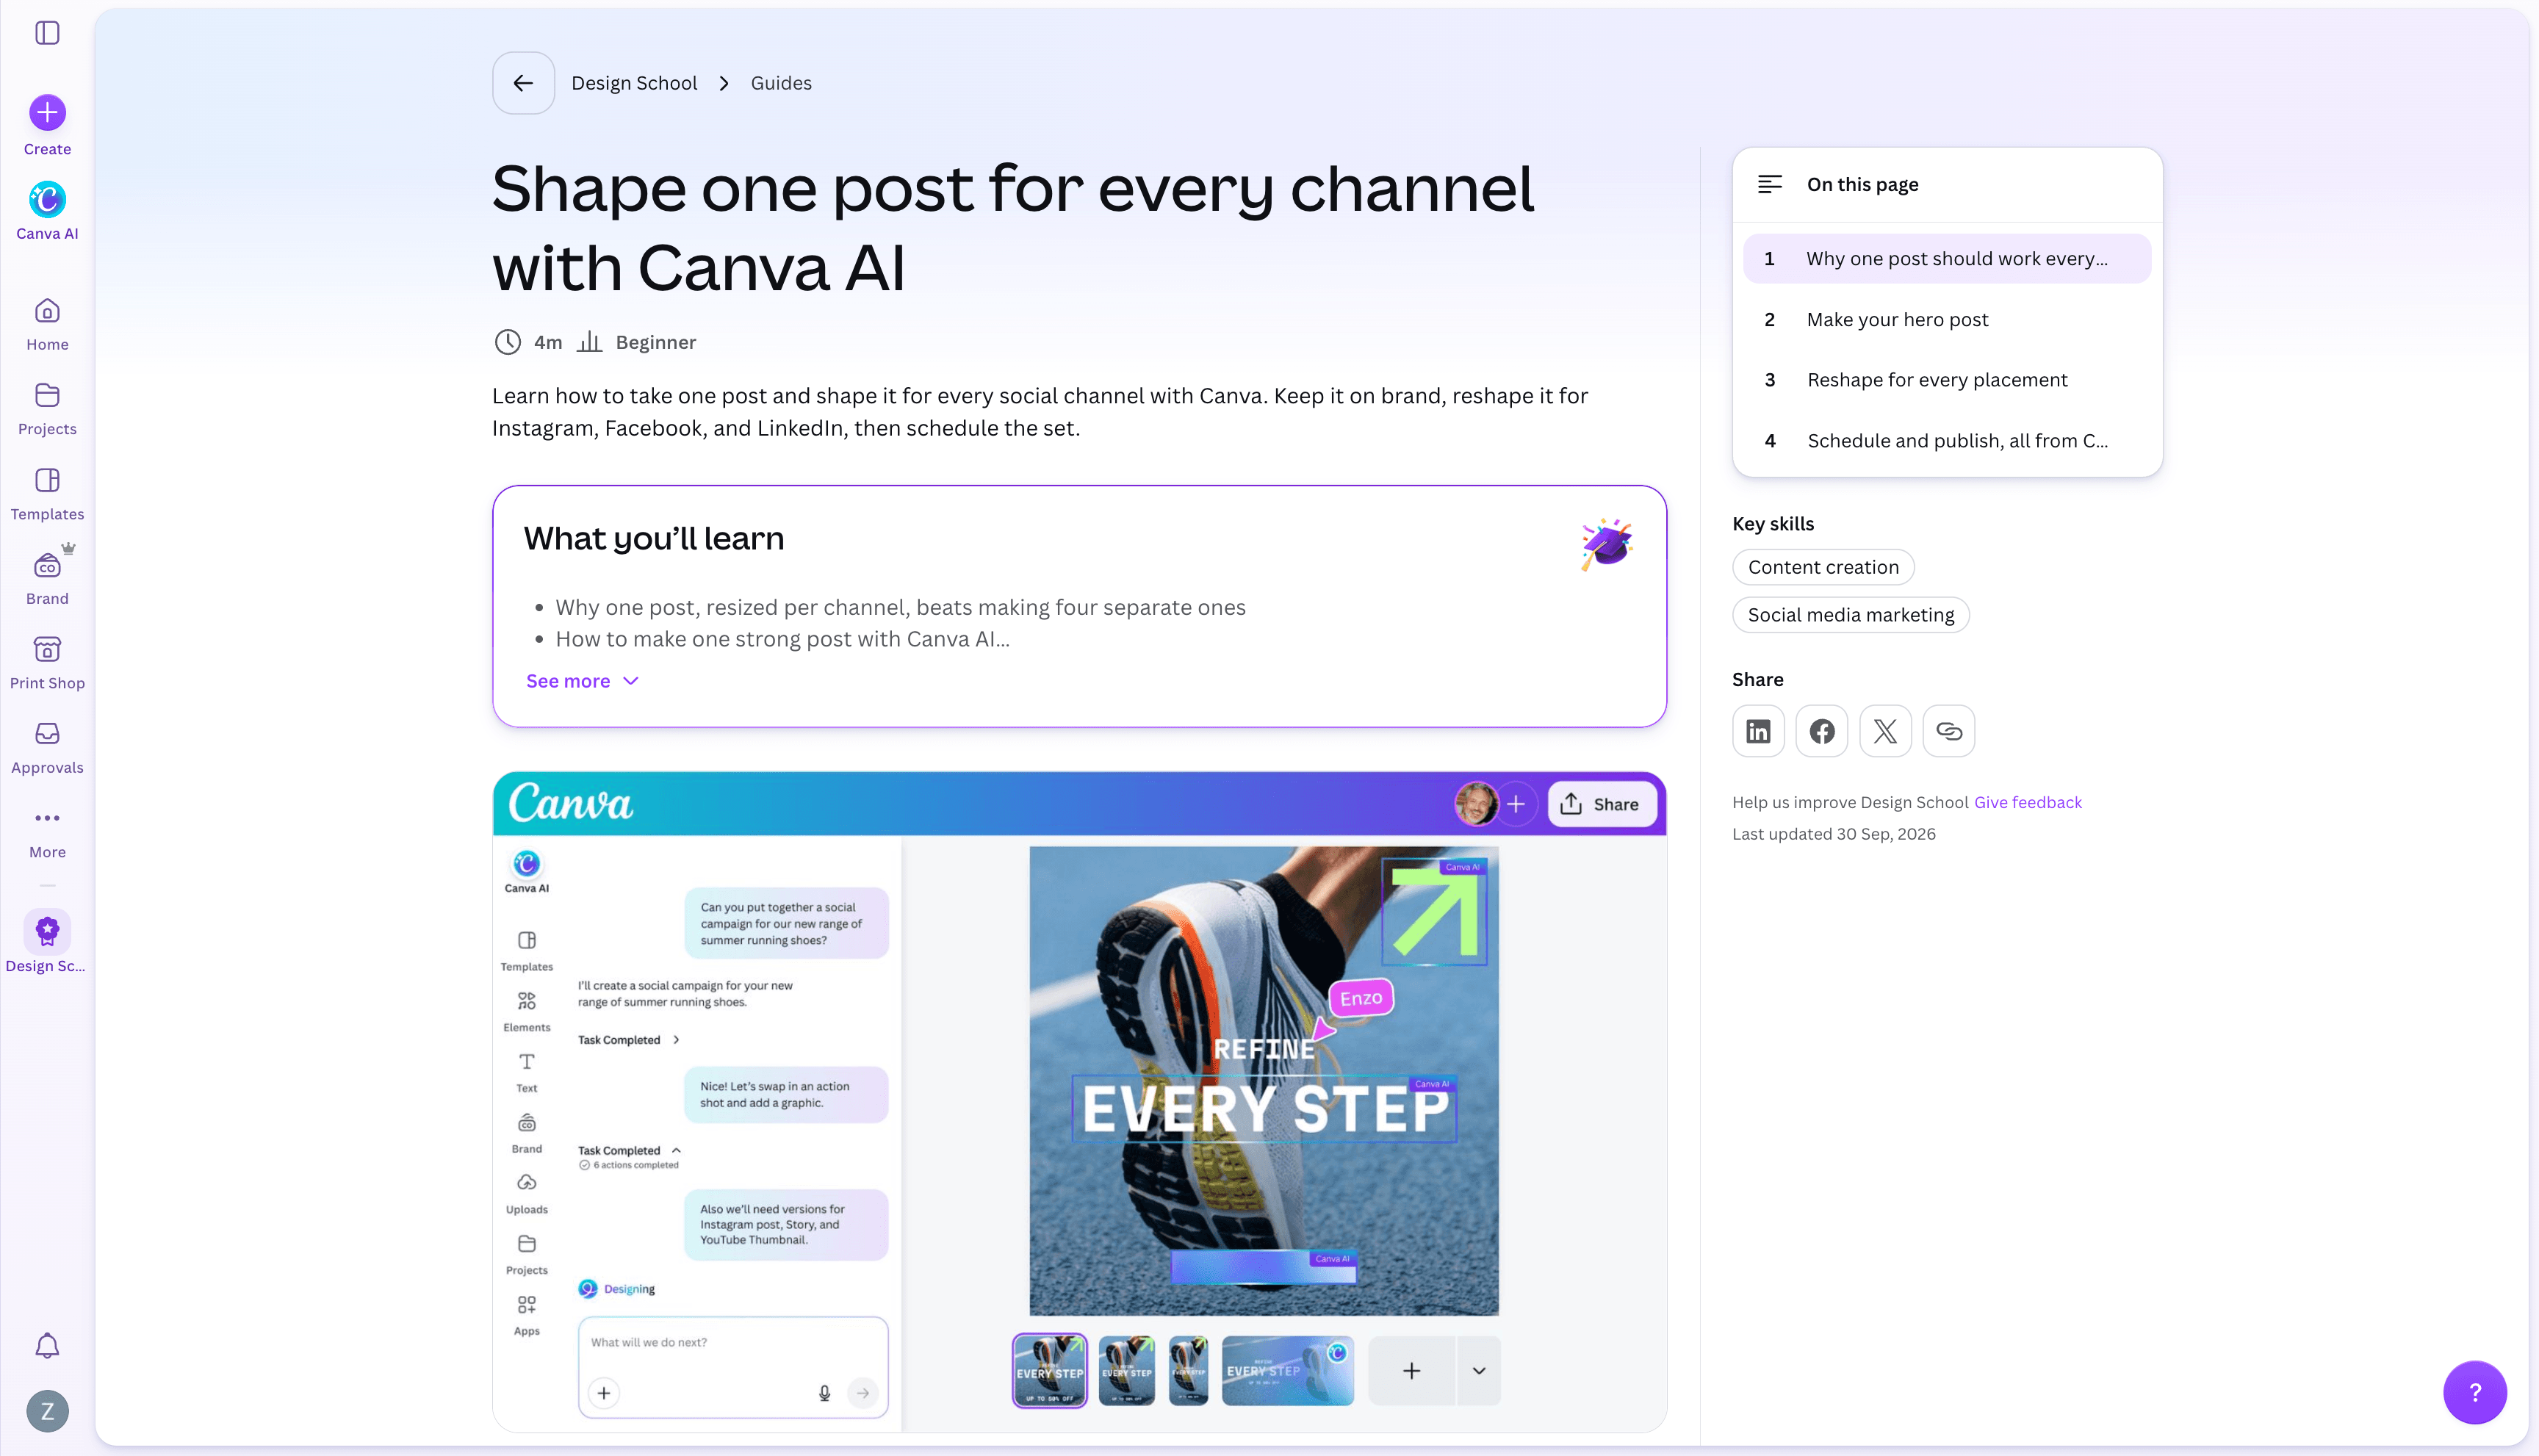Screen dimensions: 2539x1456
Task: Jump to Make your hero post section
Action: [x=1946, y=319]
